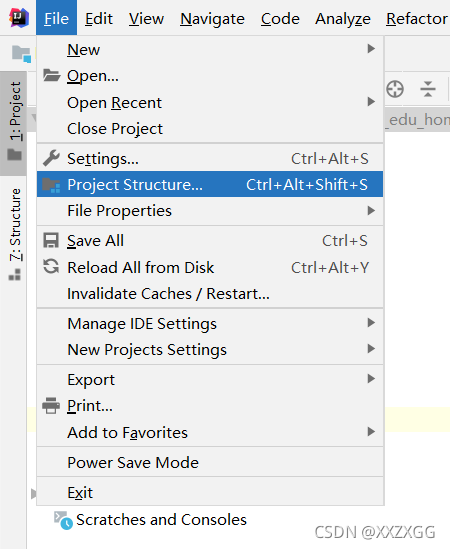
Task: Click the wrench icon beside Settings
Action: (51, 158)
